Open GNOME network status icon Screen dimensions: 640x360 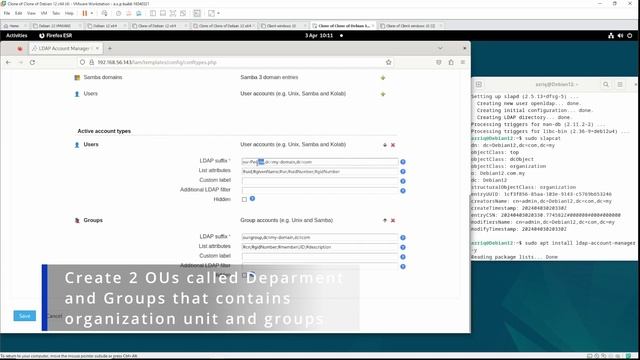[x=611, y=36]
